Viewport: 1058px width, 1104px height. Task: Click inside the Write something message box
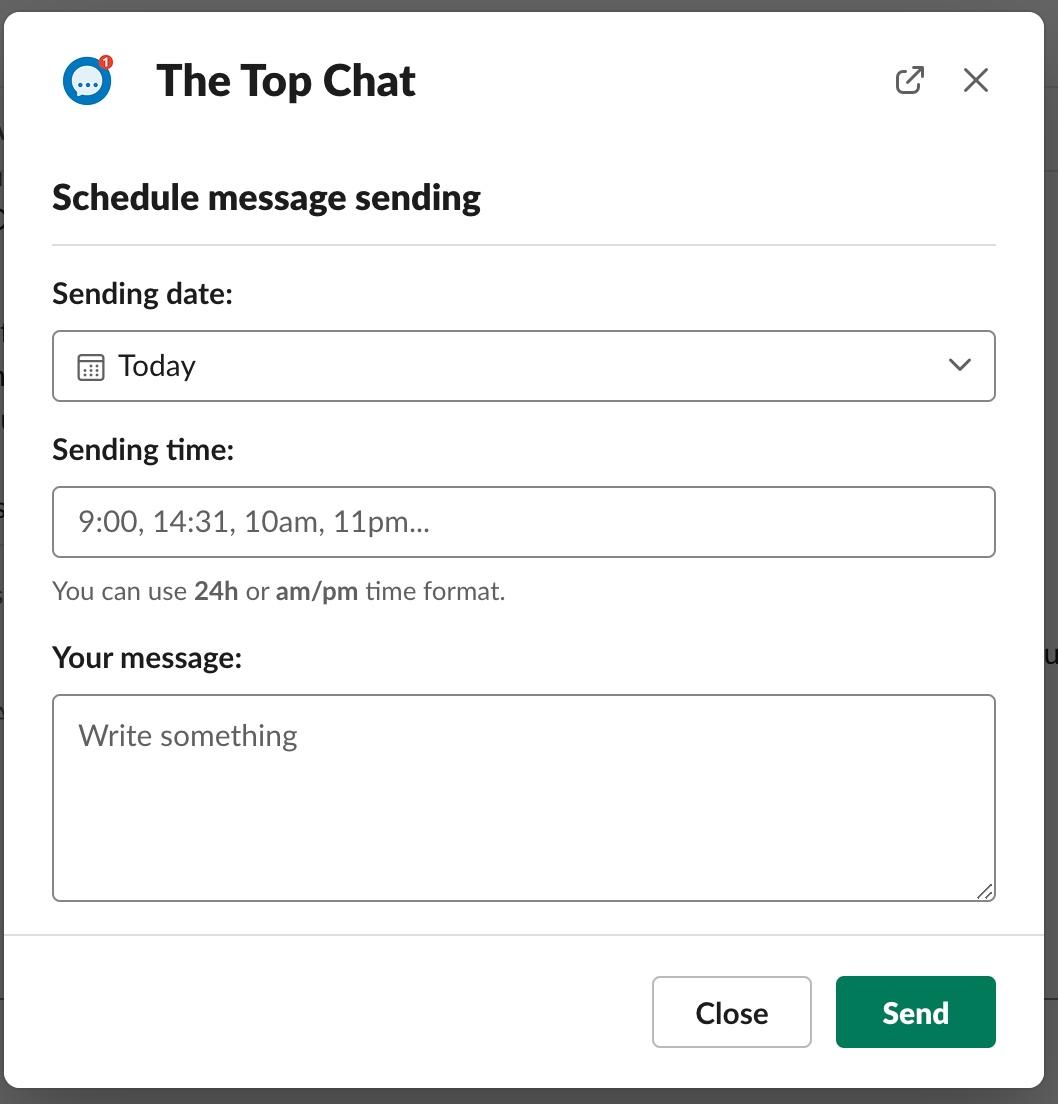pos(524,798)
